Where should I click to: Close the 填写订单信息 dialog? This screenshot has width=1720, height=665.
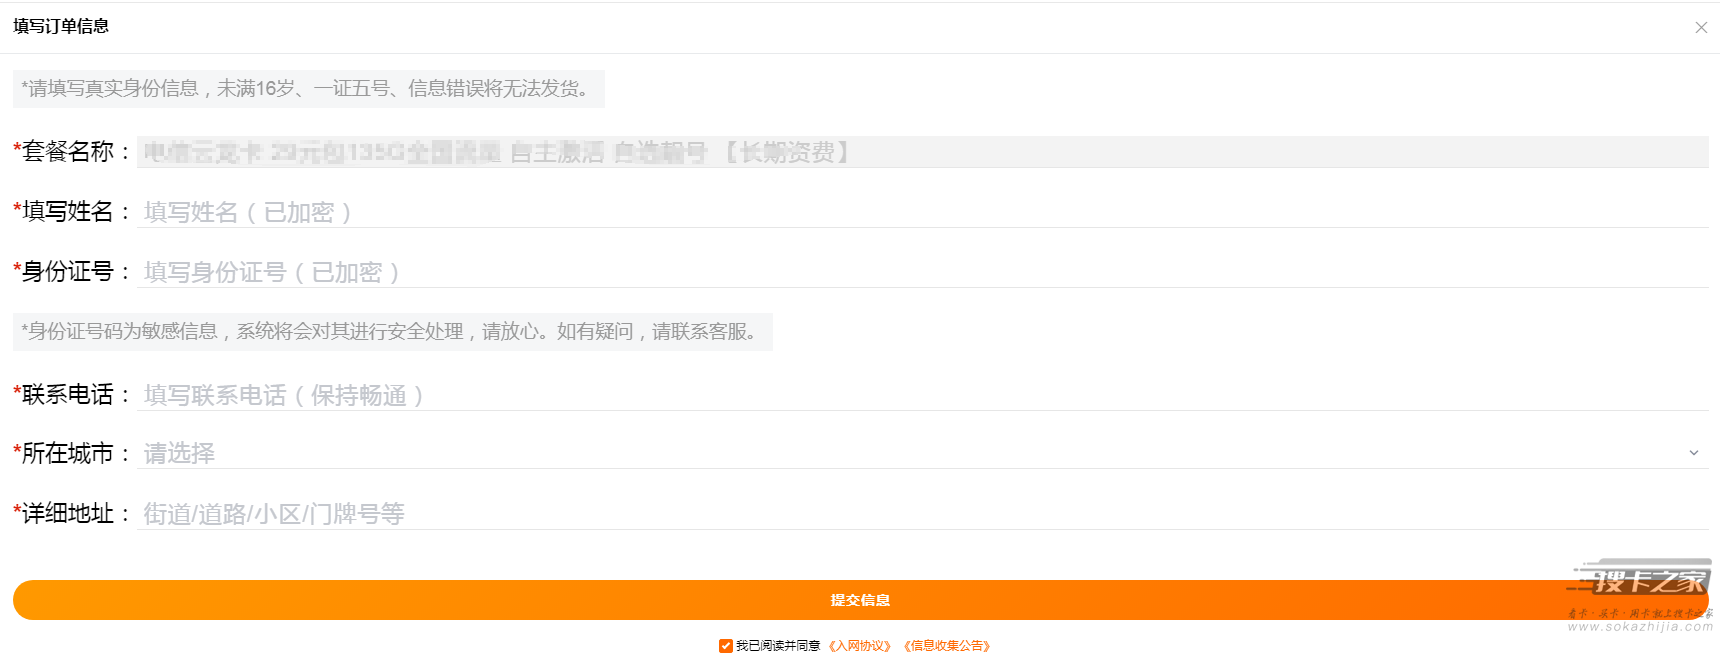[1701, 27]
